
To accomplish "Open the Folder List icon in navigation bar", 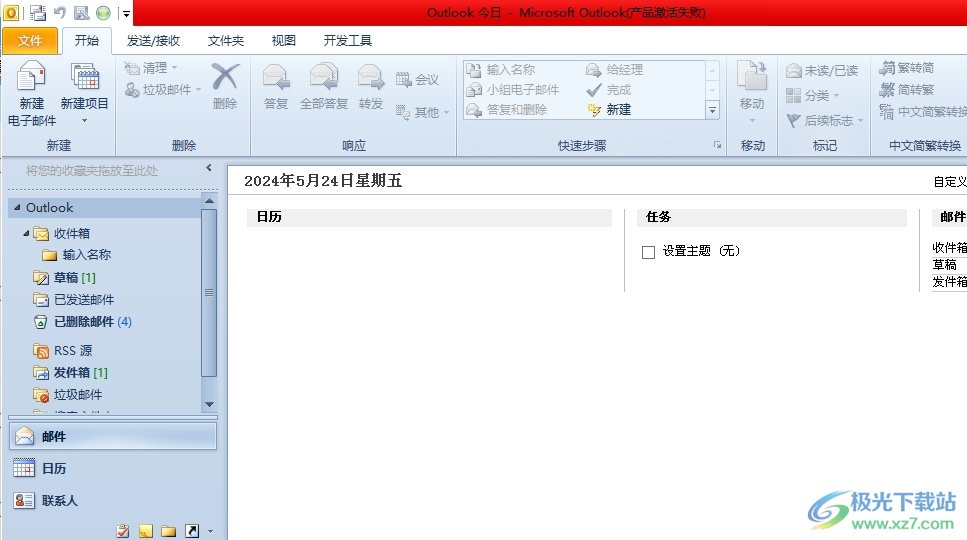I will 168,531.
